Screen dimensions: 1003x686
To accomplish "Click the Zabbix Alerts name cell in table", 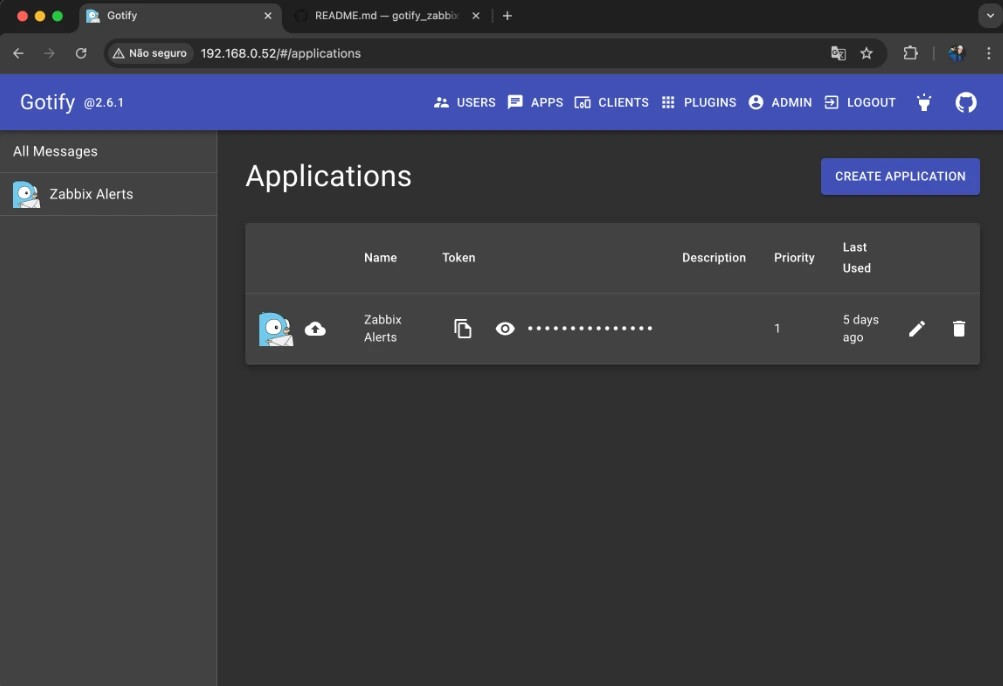I will click(x=383, y=328).
